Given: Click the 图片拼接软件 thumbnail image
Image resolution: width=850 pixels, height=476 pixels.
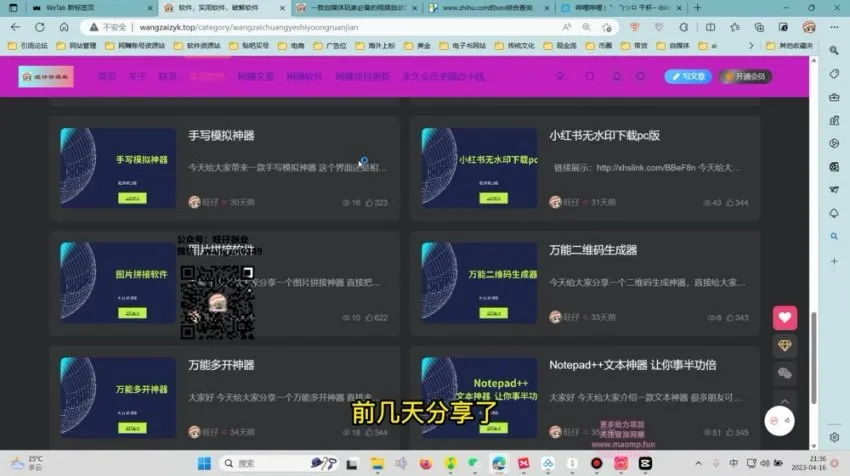Looking at the screenshot, I should click(118, 283).
